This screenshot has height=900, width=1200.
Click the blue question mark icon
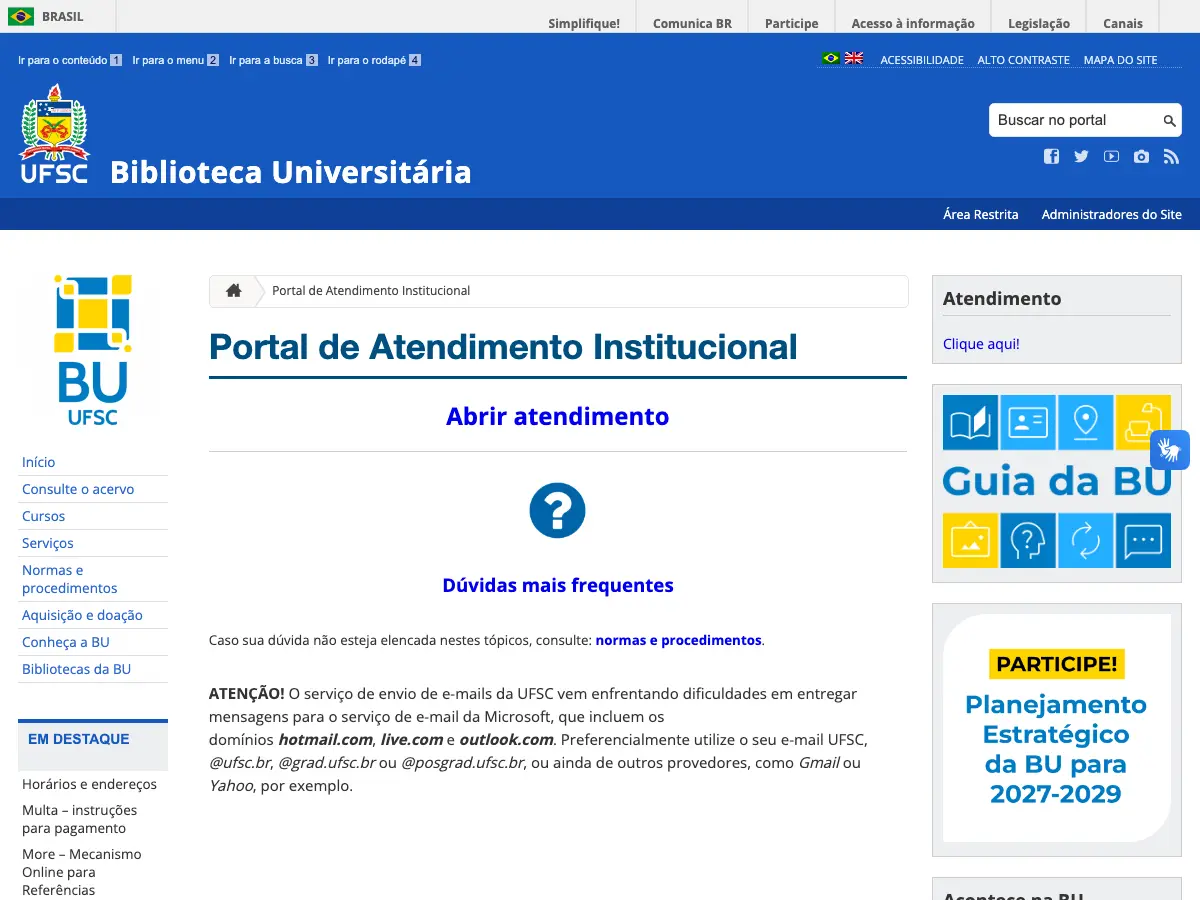pyautogui.click(x=557, y=511)
